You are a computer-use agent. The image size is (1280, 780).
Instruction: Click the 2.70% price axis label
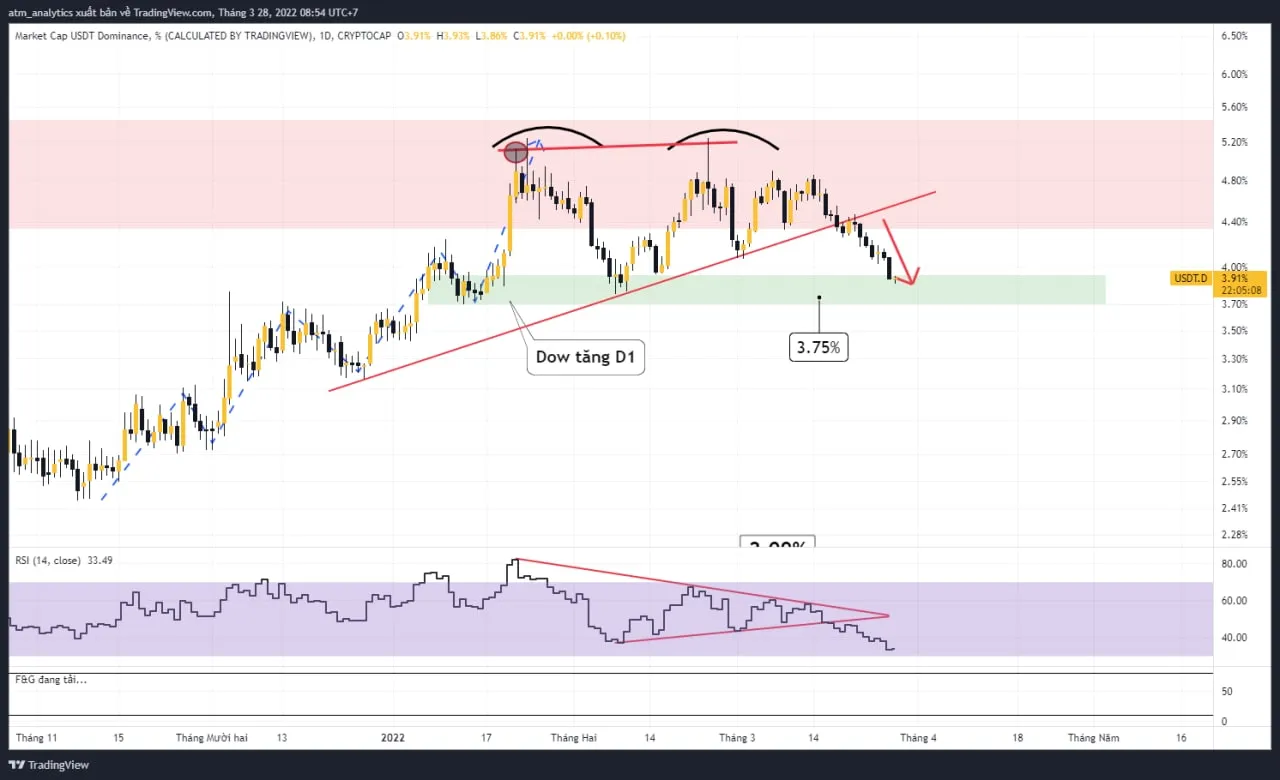(x=1234, y=454)
